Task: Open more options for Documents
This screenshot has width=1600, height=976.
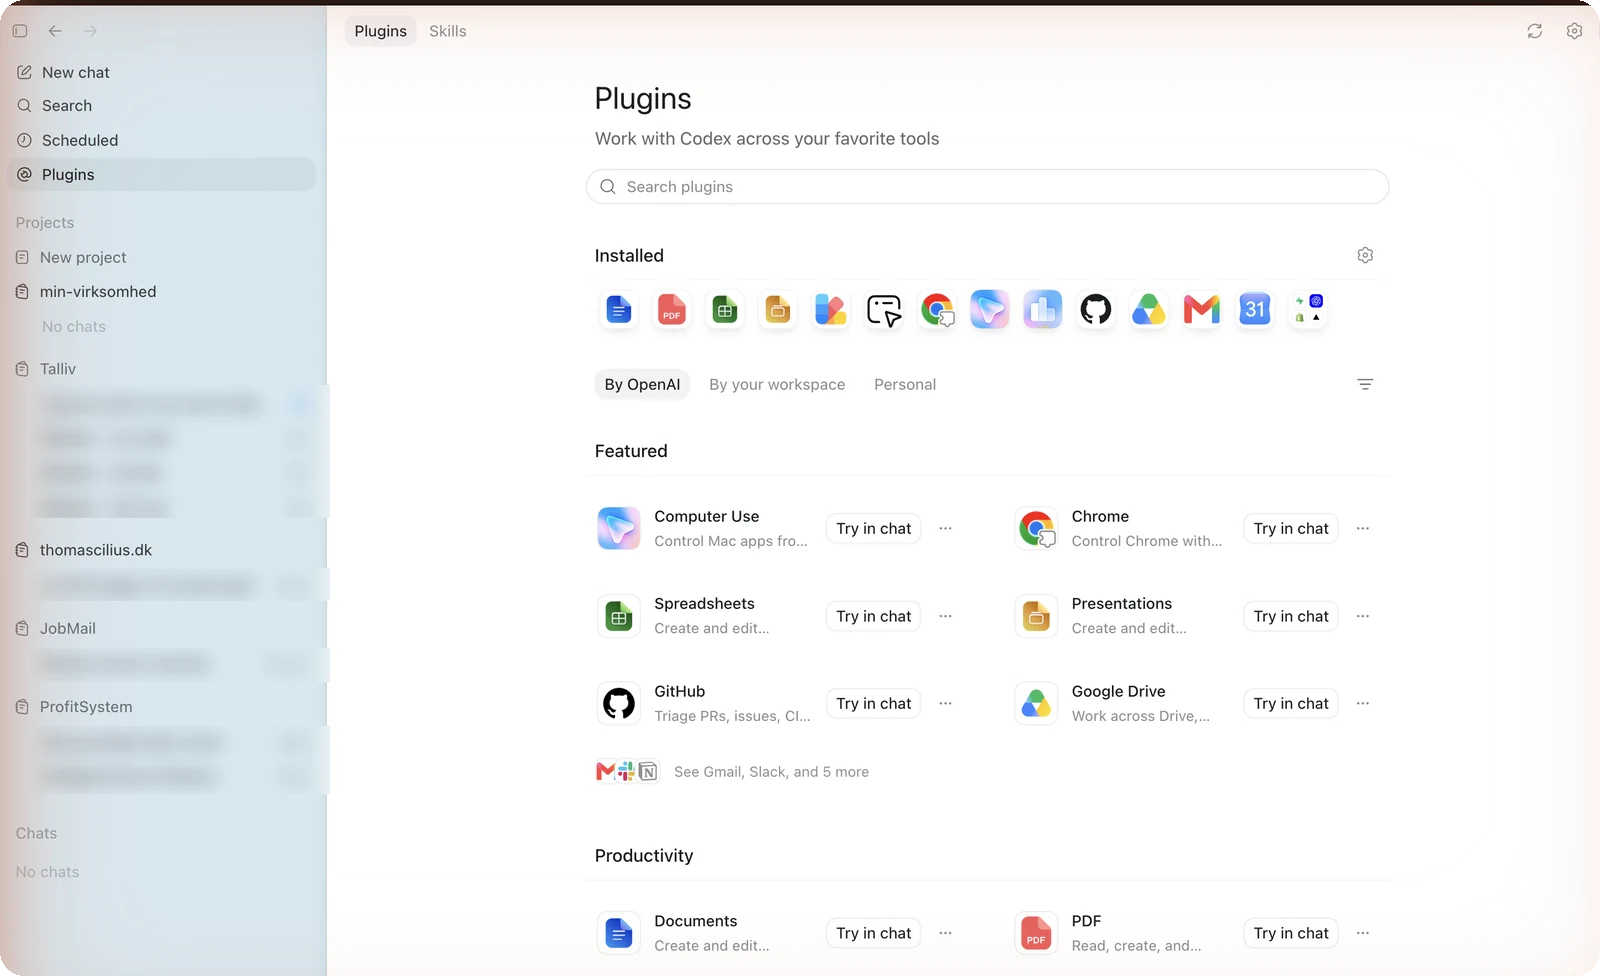Action: pyautogui.click(x=945, y=933)
